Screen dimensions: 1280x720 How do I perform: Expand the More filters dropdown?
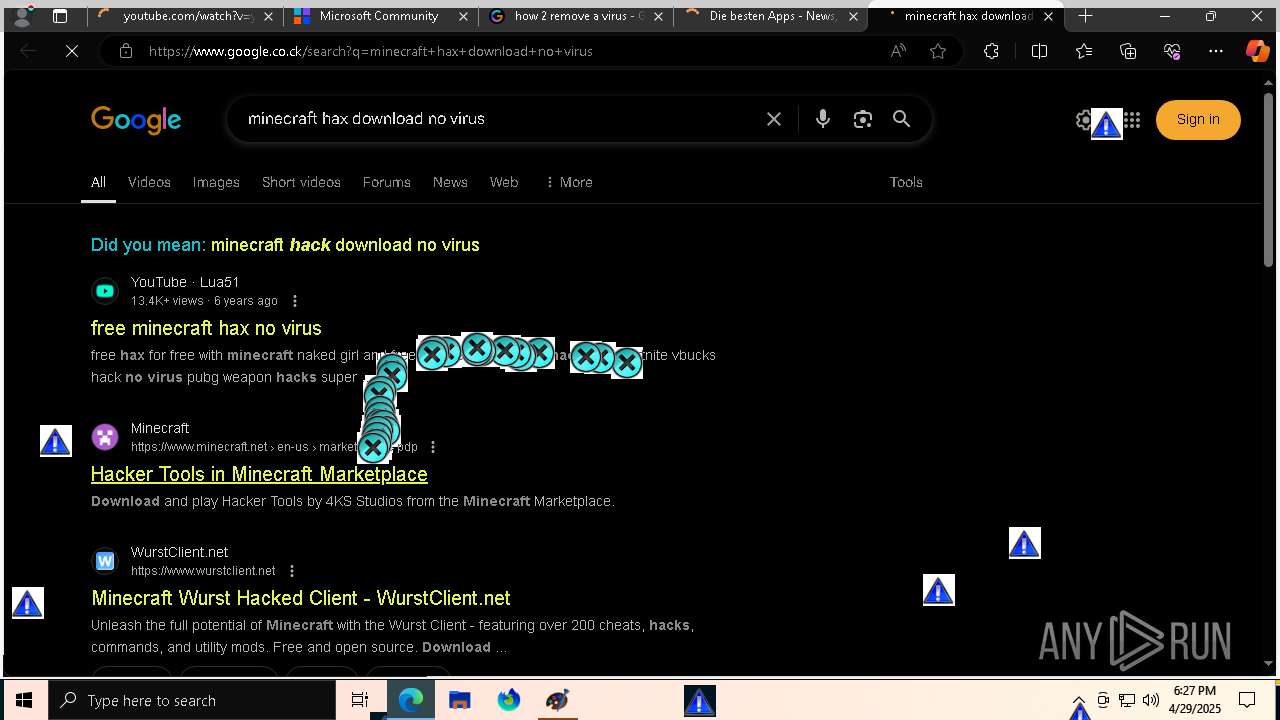(x=568, y=182)
